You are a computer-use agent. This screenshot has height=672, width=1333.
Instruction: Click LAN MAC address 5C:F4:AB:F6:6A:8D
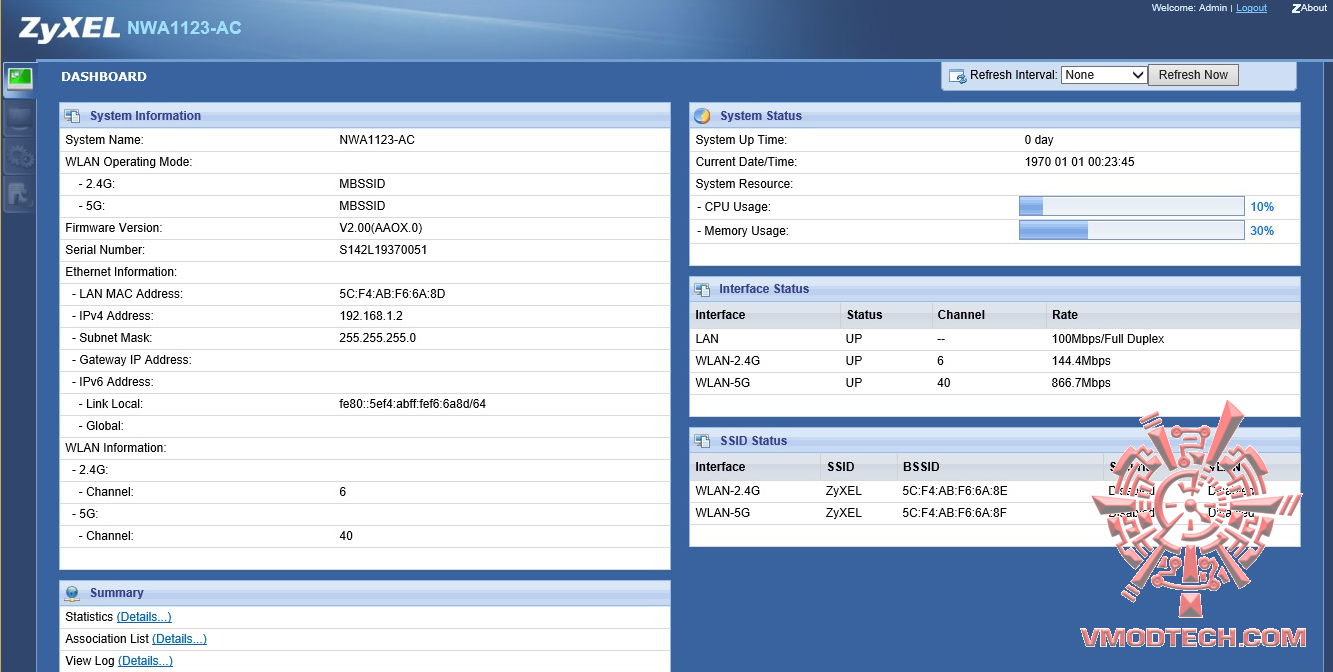click(x=392, y=294)
